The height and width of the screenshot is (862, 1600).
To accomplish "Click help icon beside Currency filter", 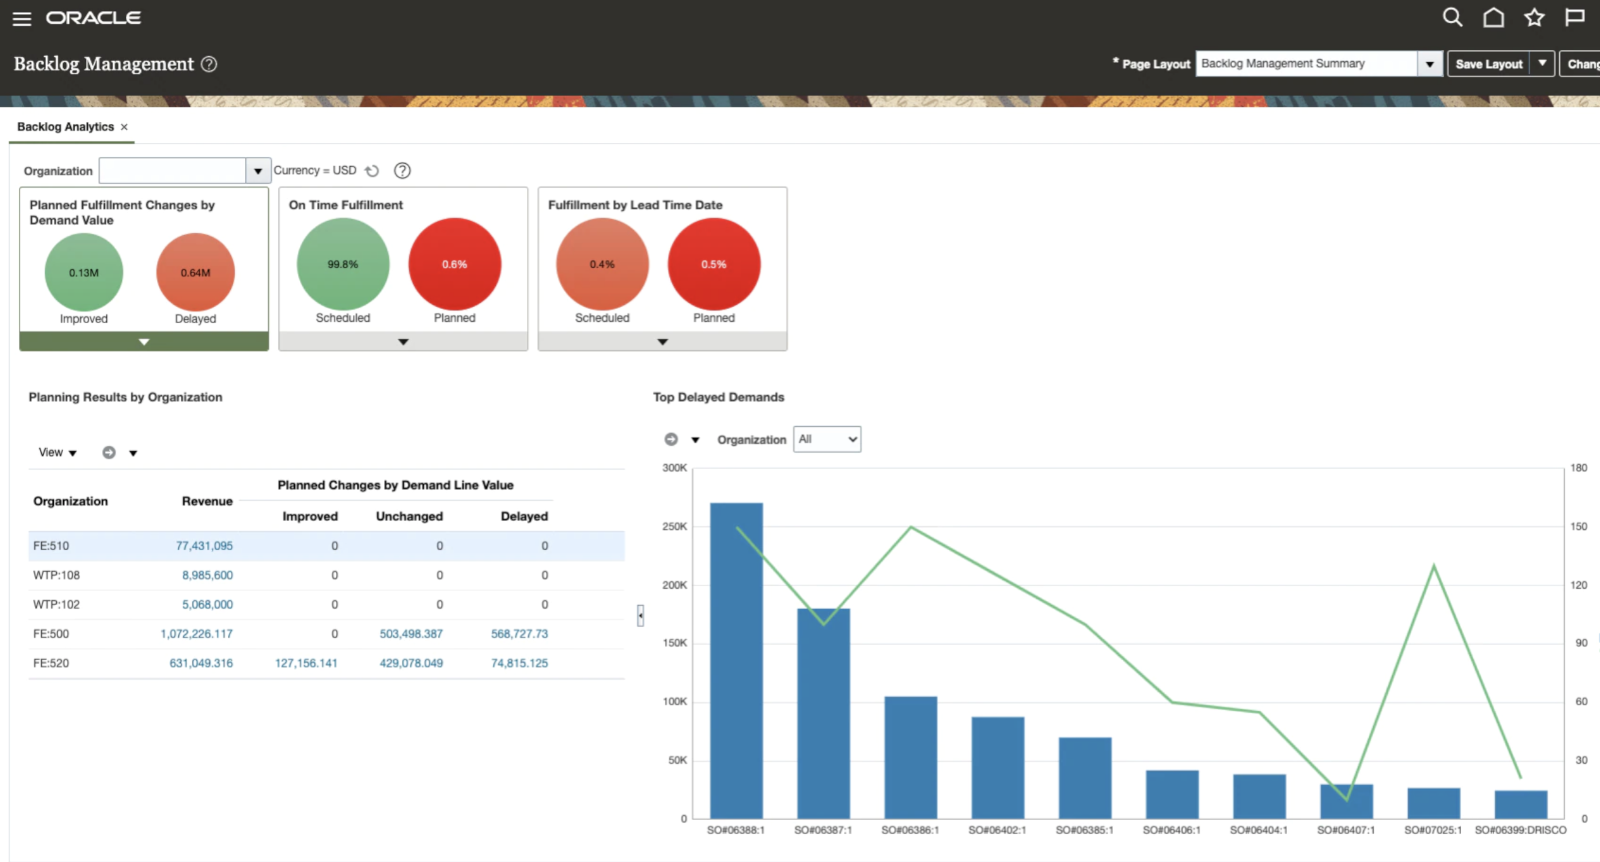I will (x=402, y=171).
